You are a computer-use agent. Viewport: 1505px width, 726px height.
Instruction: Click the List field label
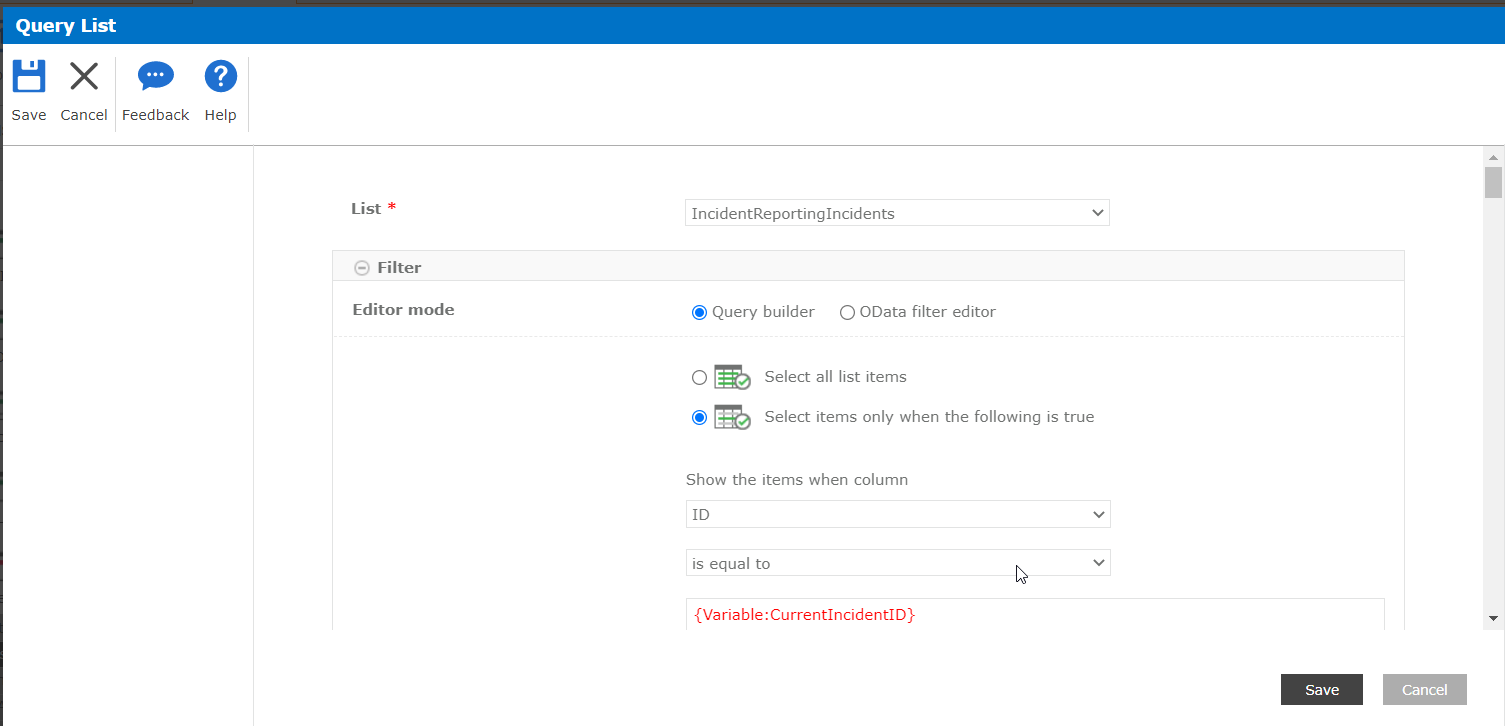pos(366,209)
